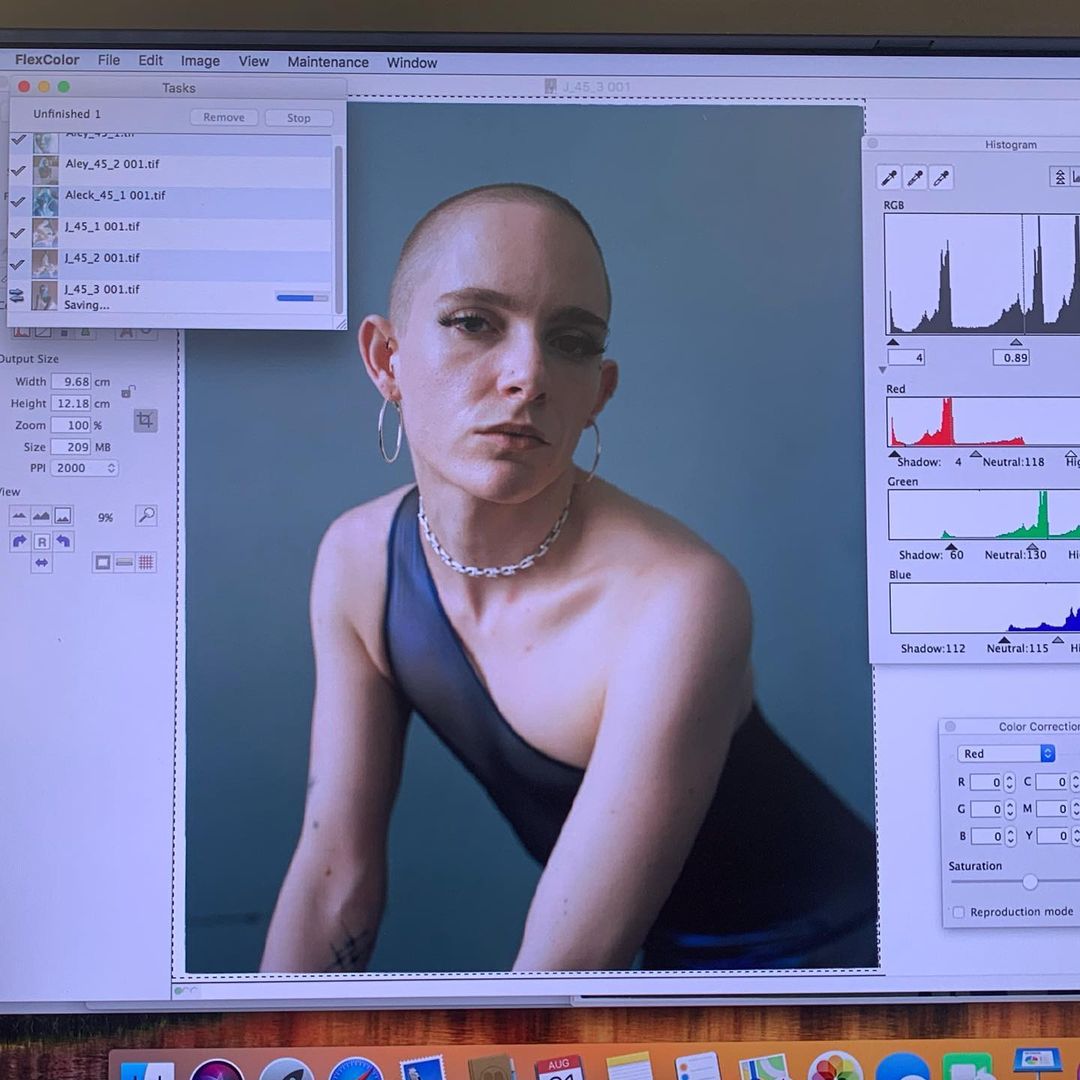Pick the highlight eyedropper in Histogram

click(940, 178)
